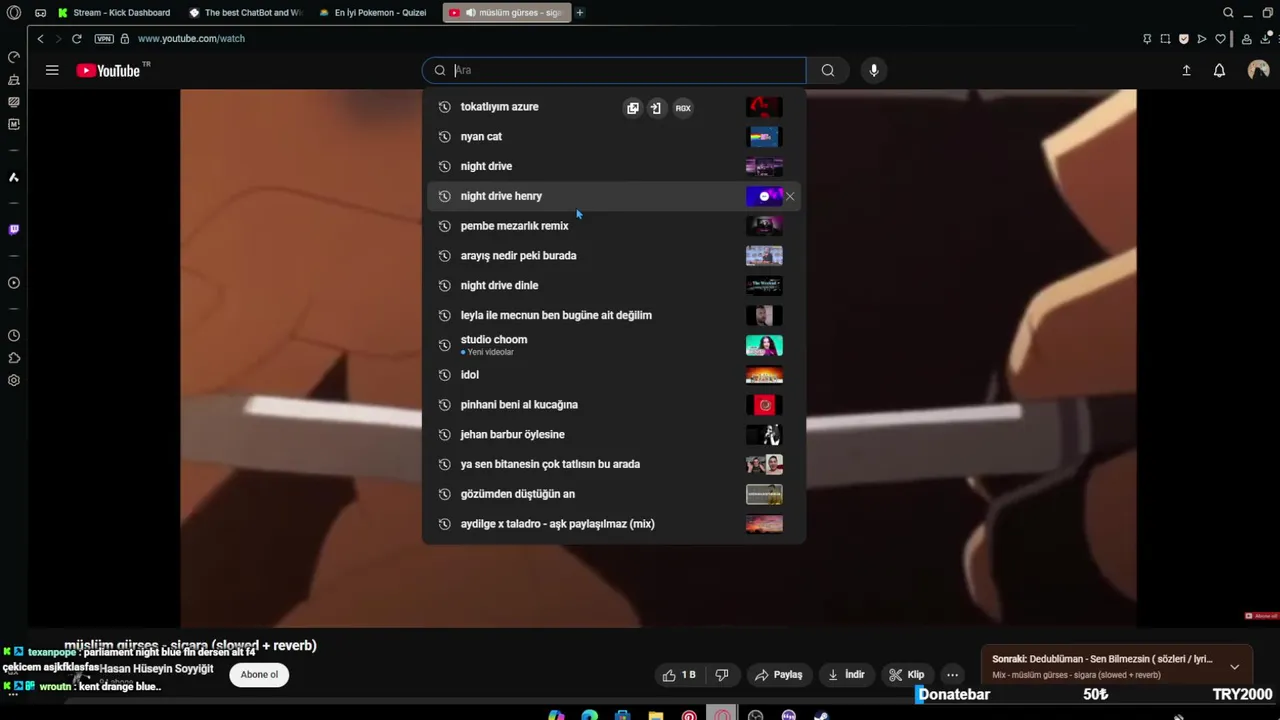Viewport: 1280px width, 720px height.
Task: Click the Paylaş share button
Action: 778,675
